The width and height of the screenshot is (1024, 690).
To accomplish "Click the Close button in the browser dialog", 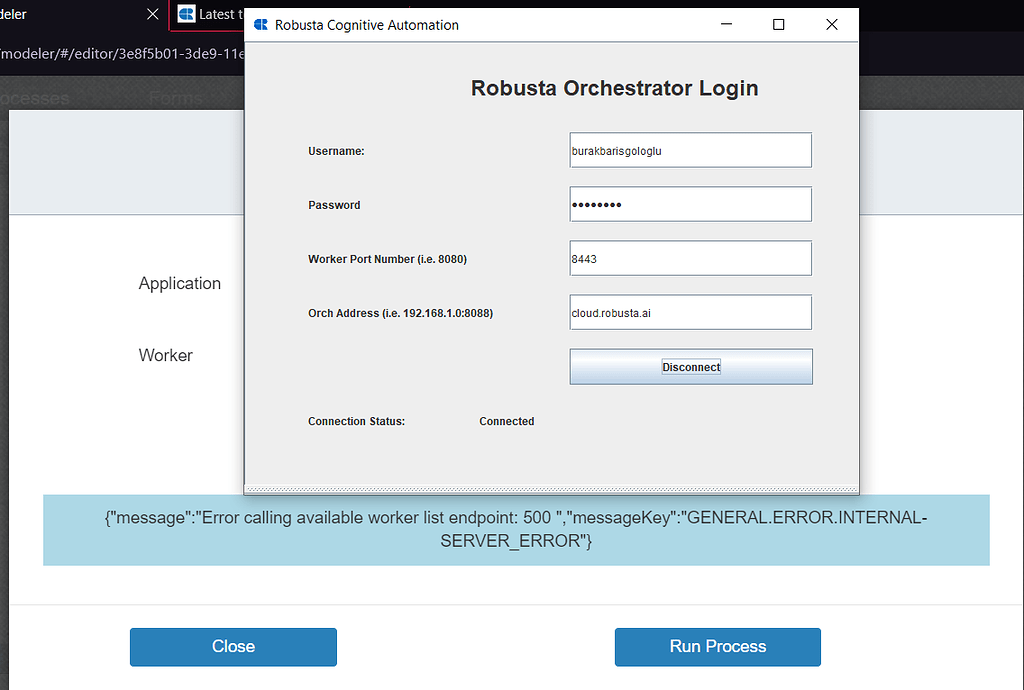I will 233,647.
